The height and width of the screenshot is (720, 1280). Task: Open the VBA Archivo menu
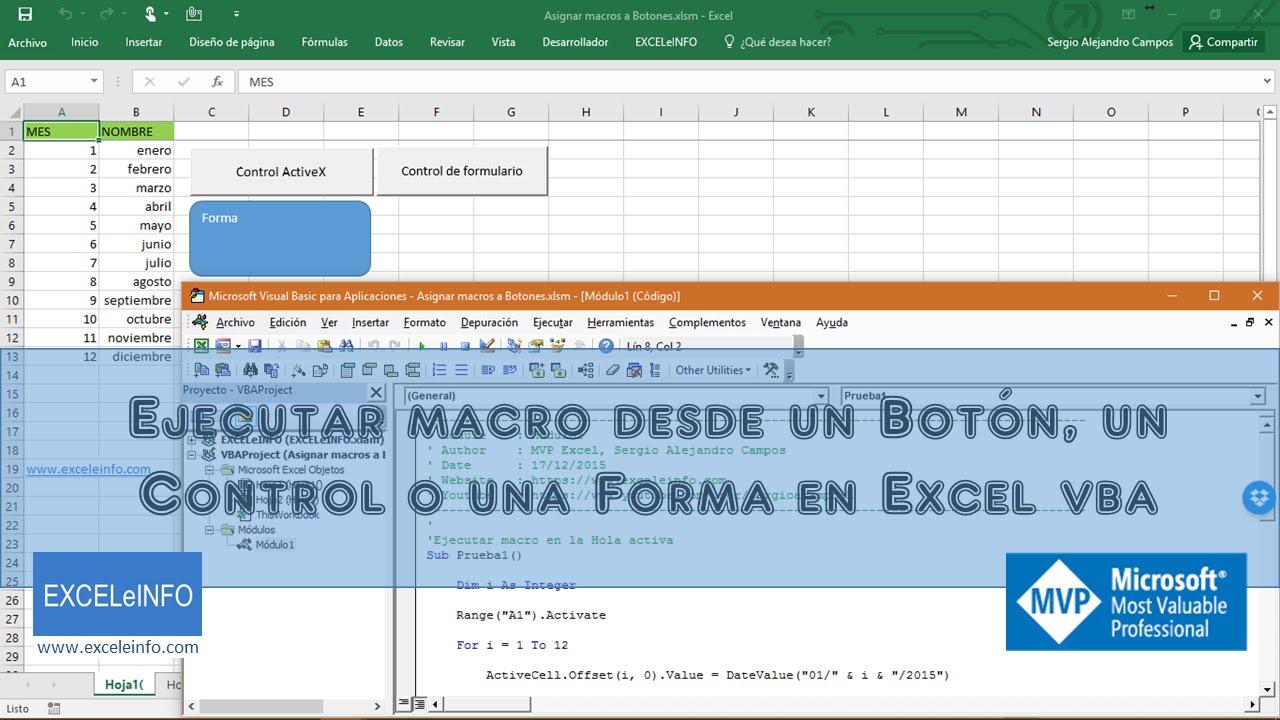(235, 322)
